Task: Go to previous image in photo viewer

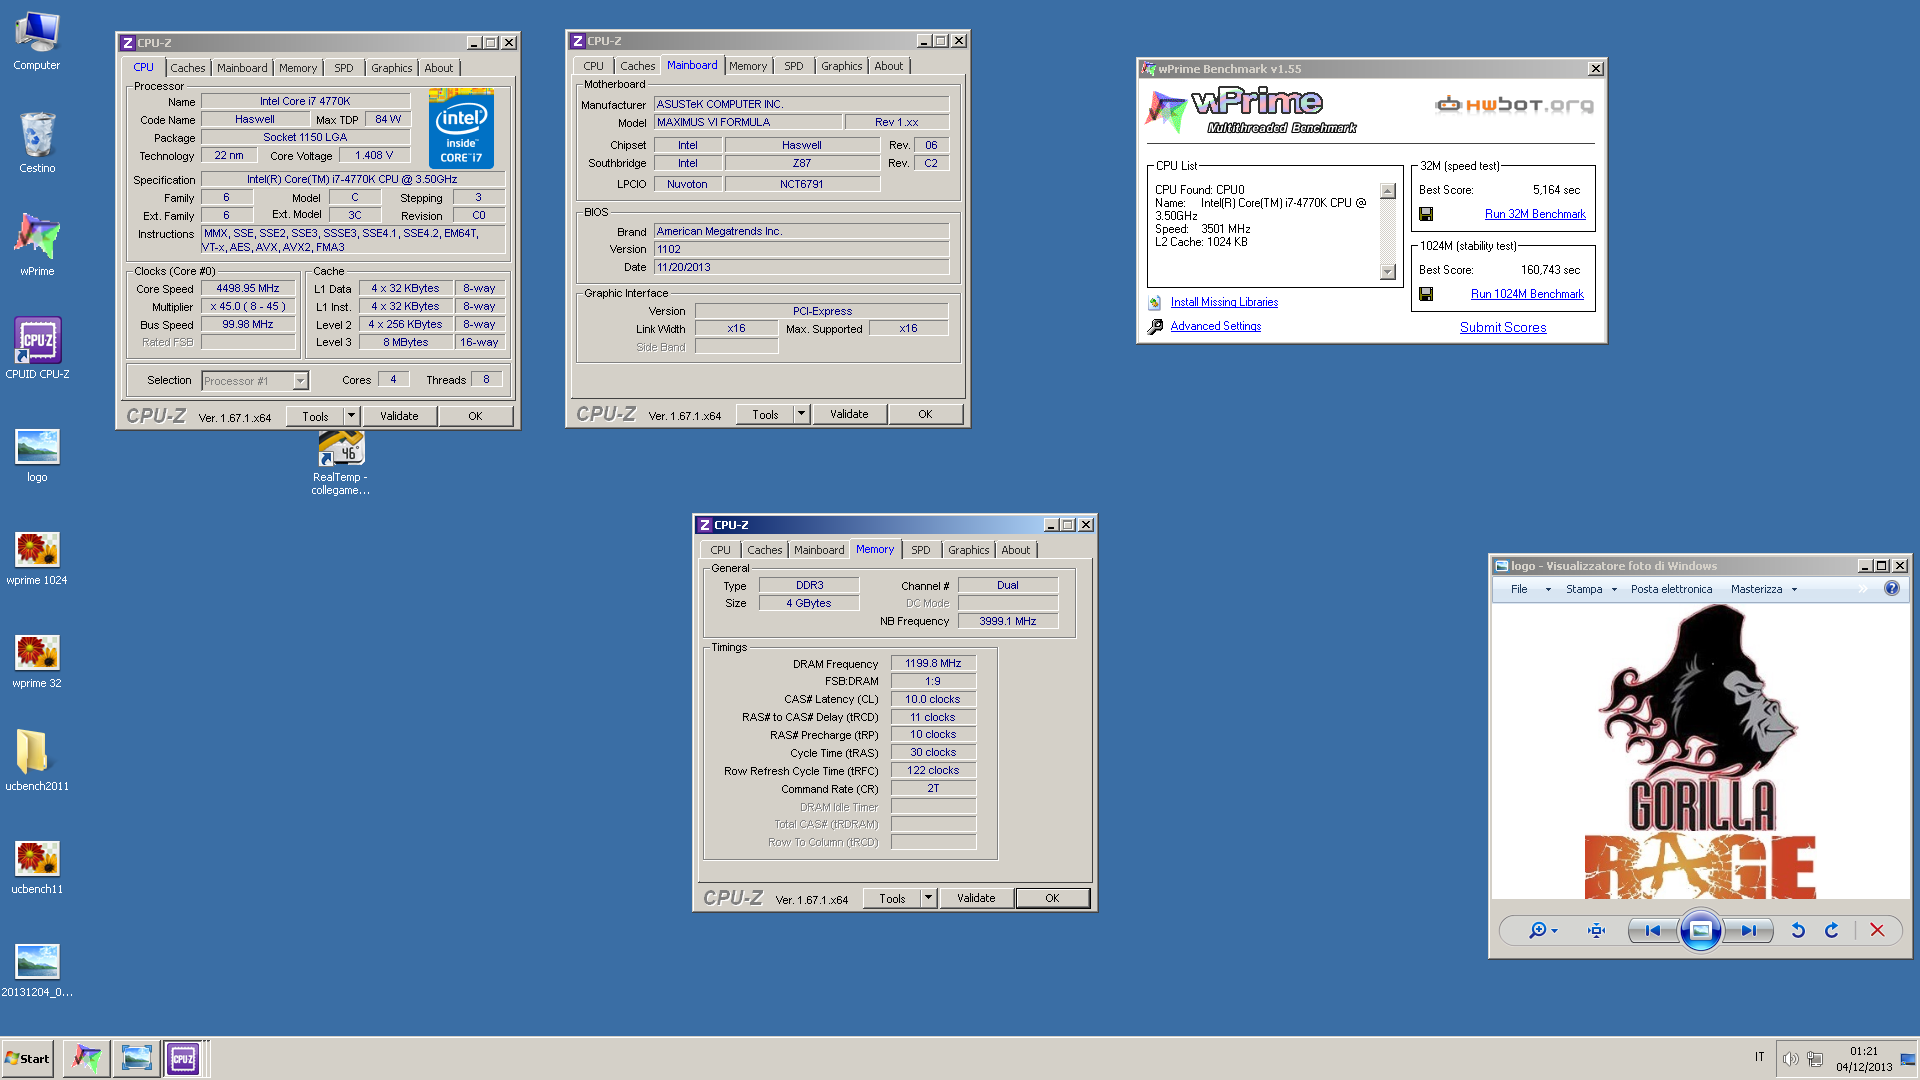Action: [x=1652, y=930]
